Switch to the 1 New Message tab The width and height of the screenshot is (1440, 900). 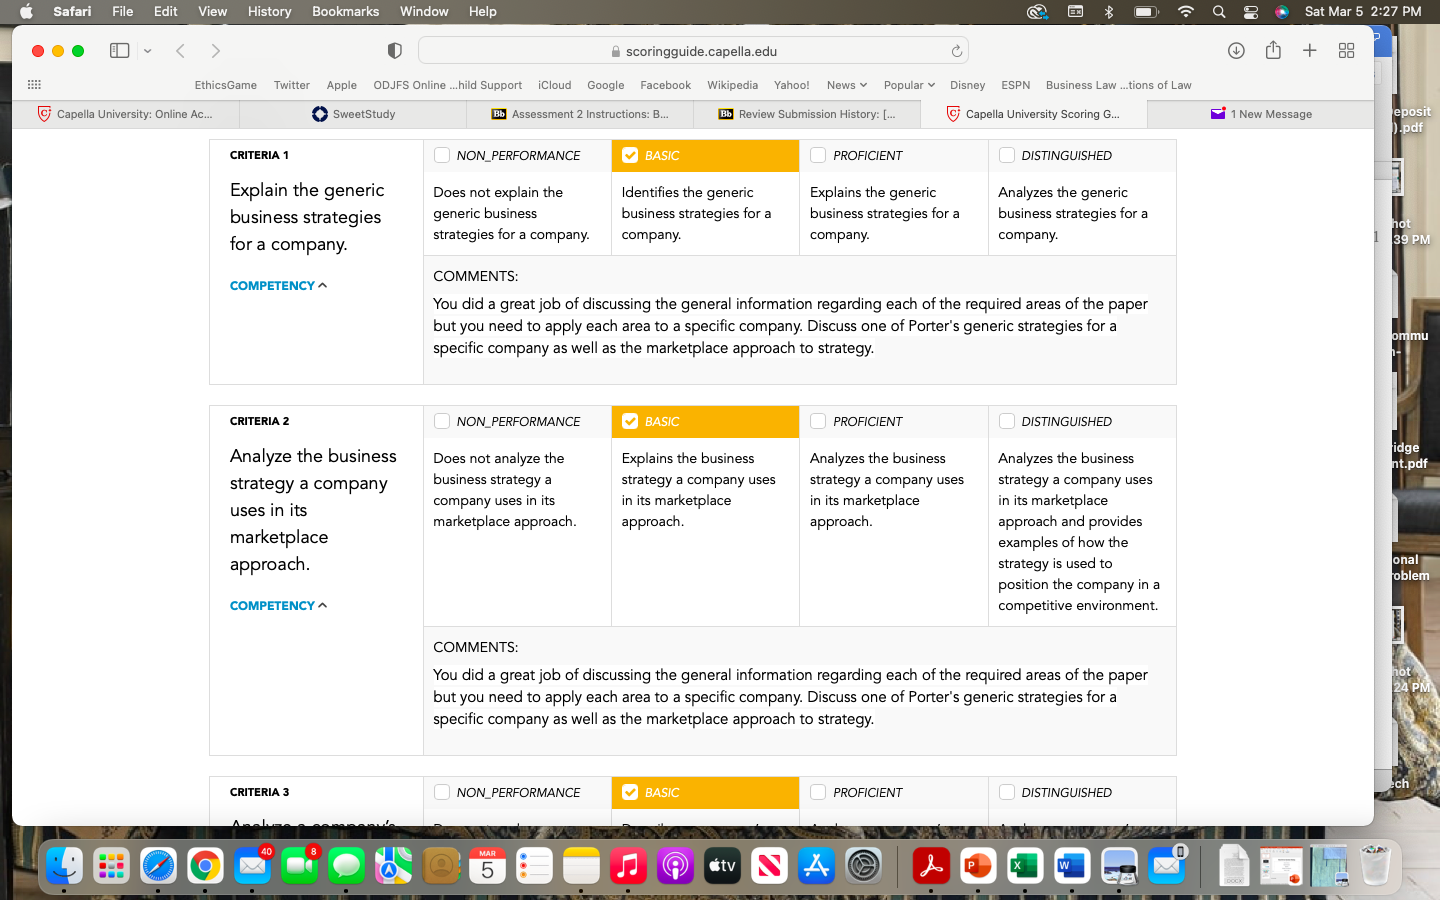point(1261,114)
